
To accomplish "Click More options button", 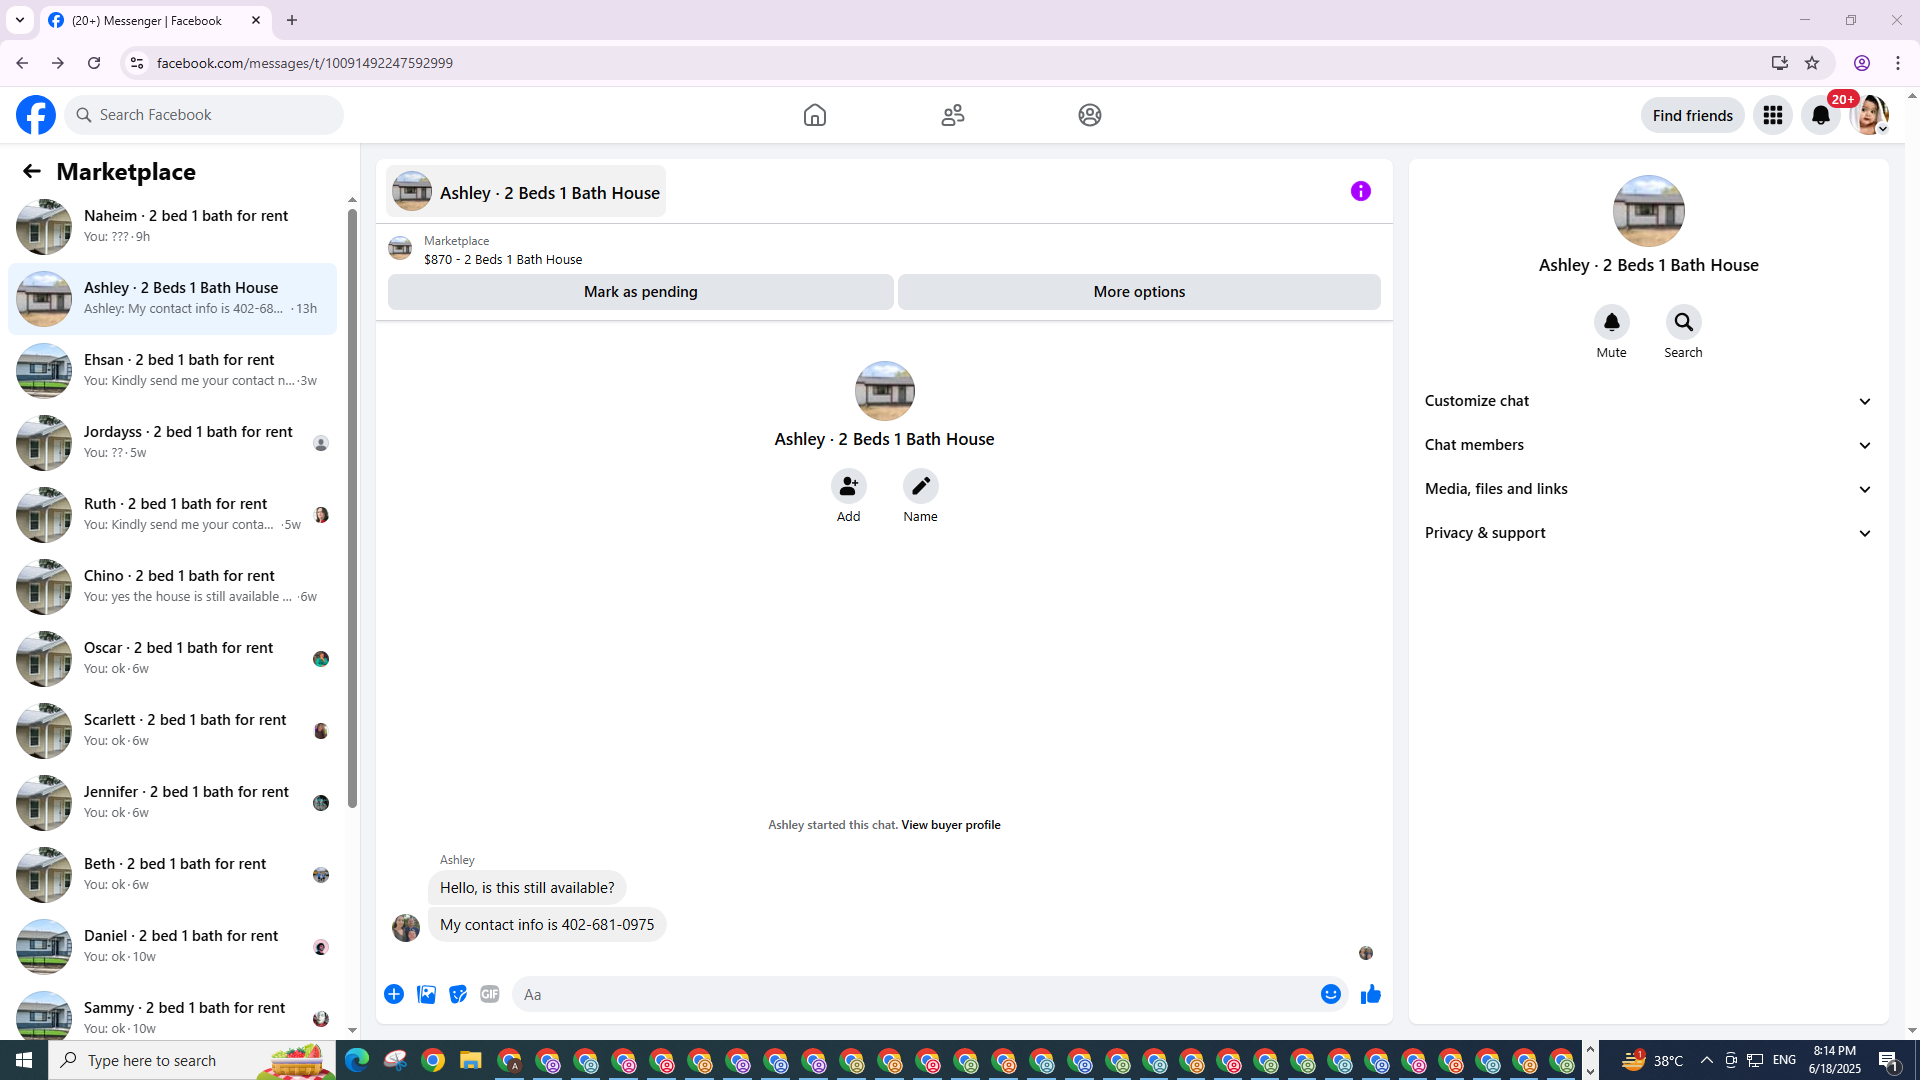I will [x=1139, y=292].
